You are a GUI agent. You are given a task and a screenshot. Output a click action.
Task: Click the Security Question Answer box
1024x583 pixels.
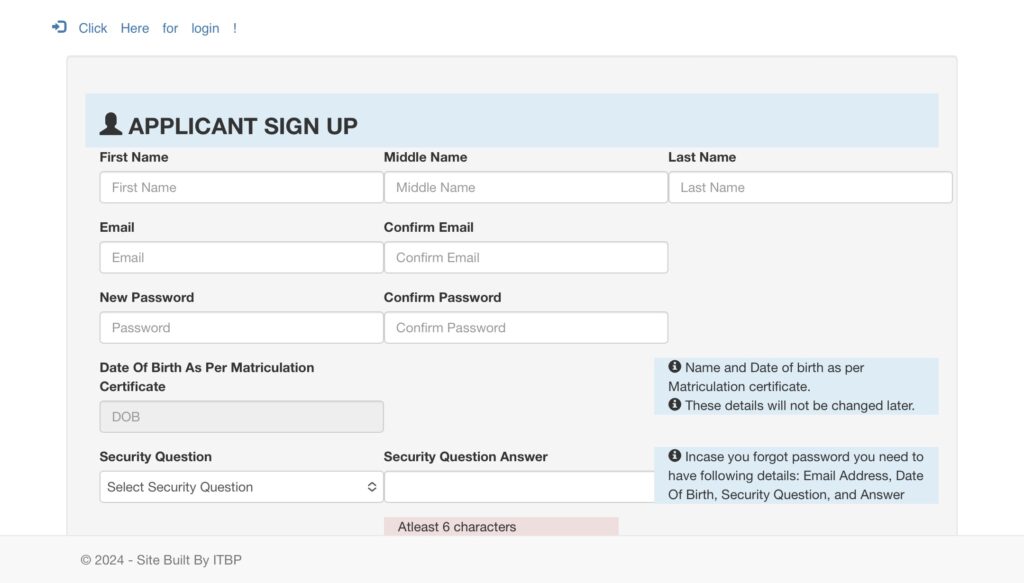tap(519, 487)
